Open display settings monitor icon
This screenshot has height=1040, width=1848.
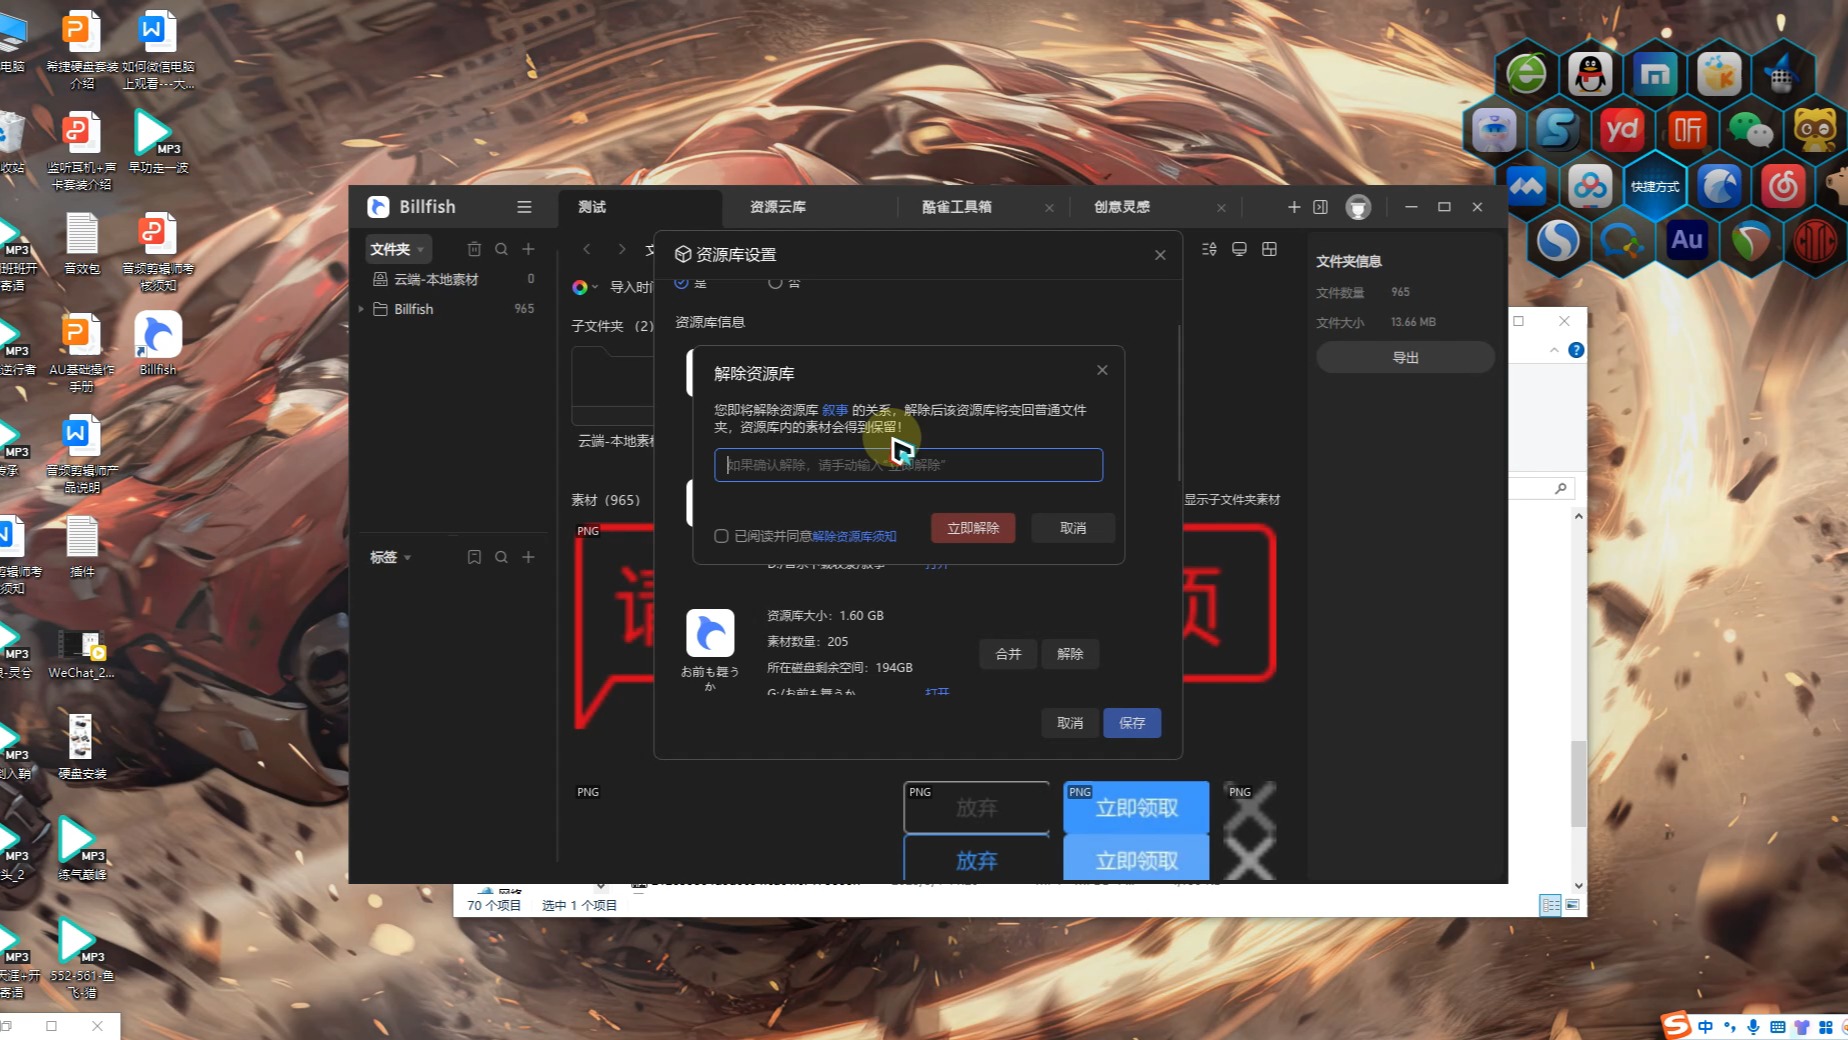click(x=1239, y=249)
